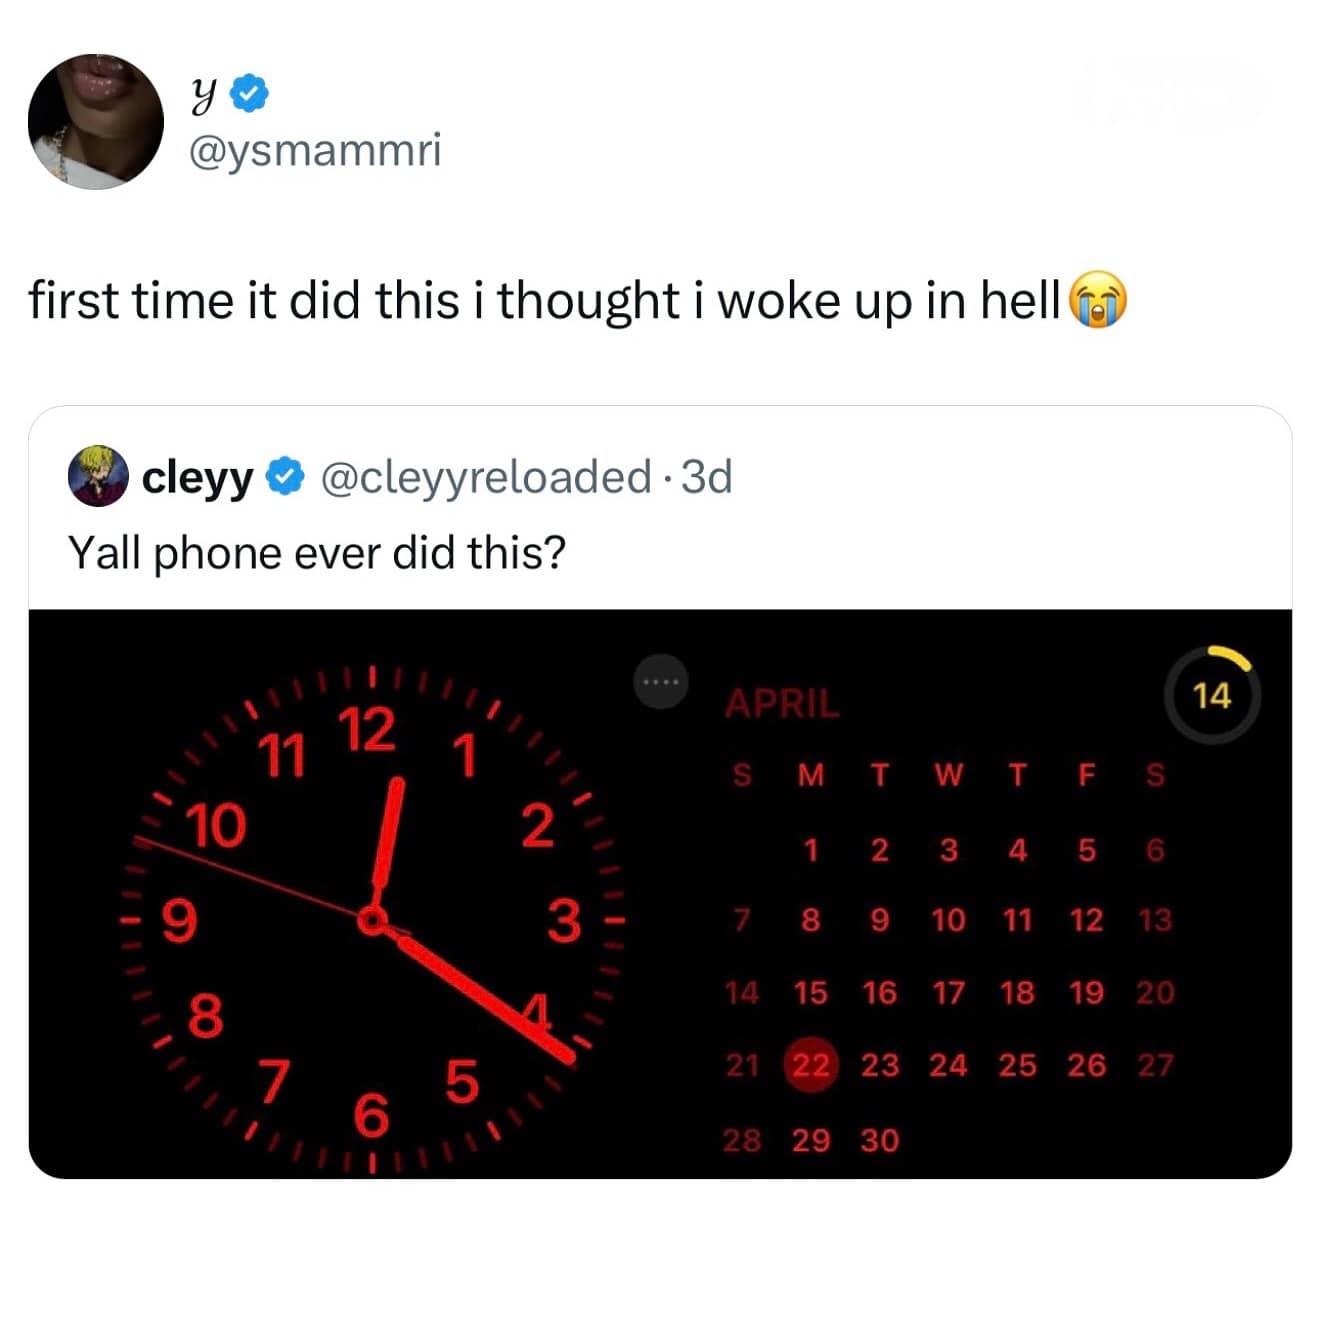
Task: Toggle selection of April 30
Action: (879, 1140)
